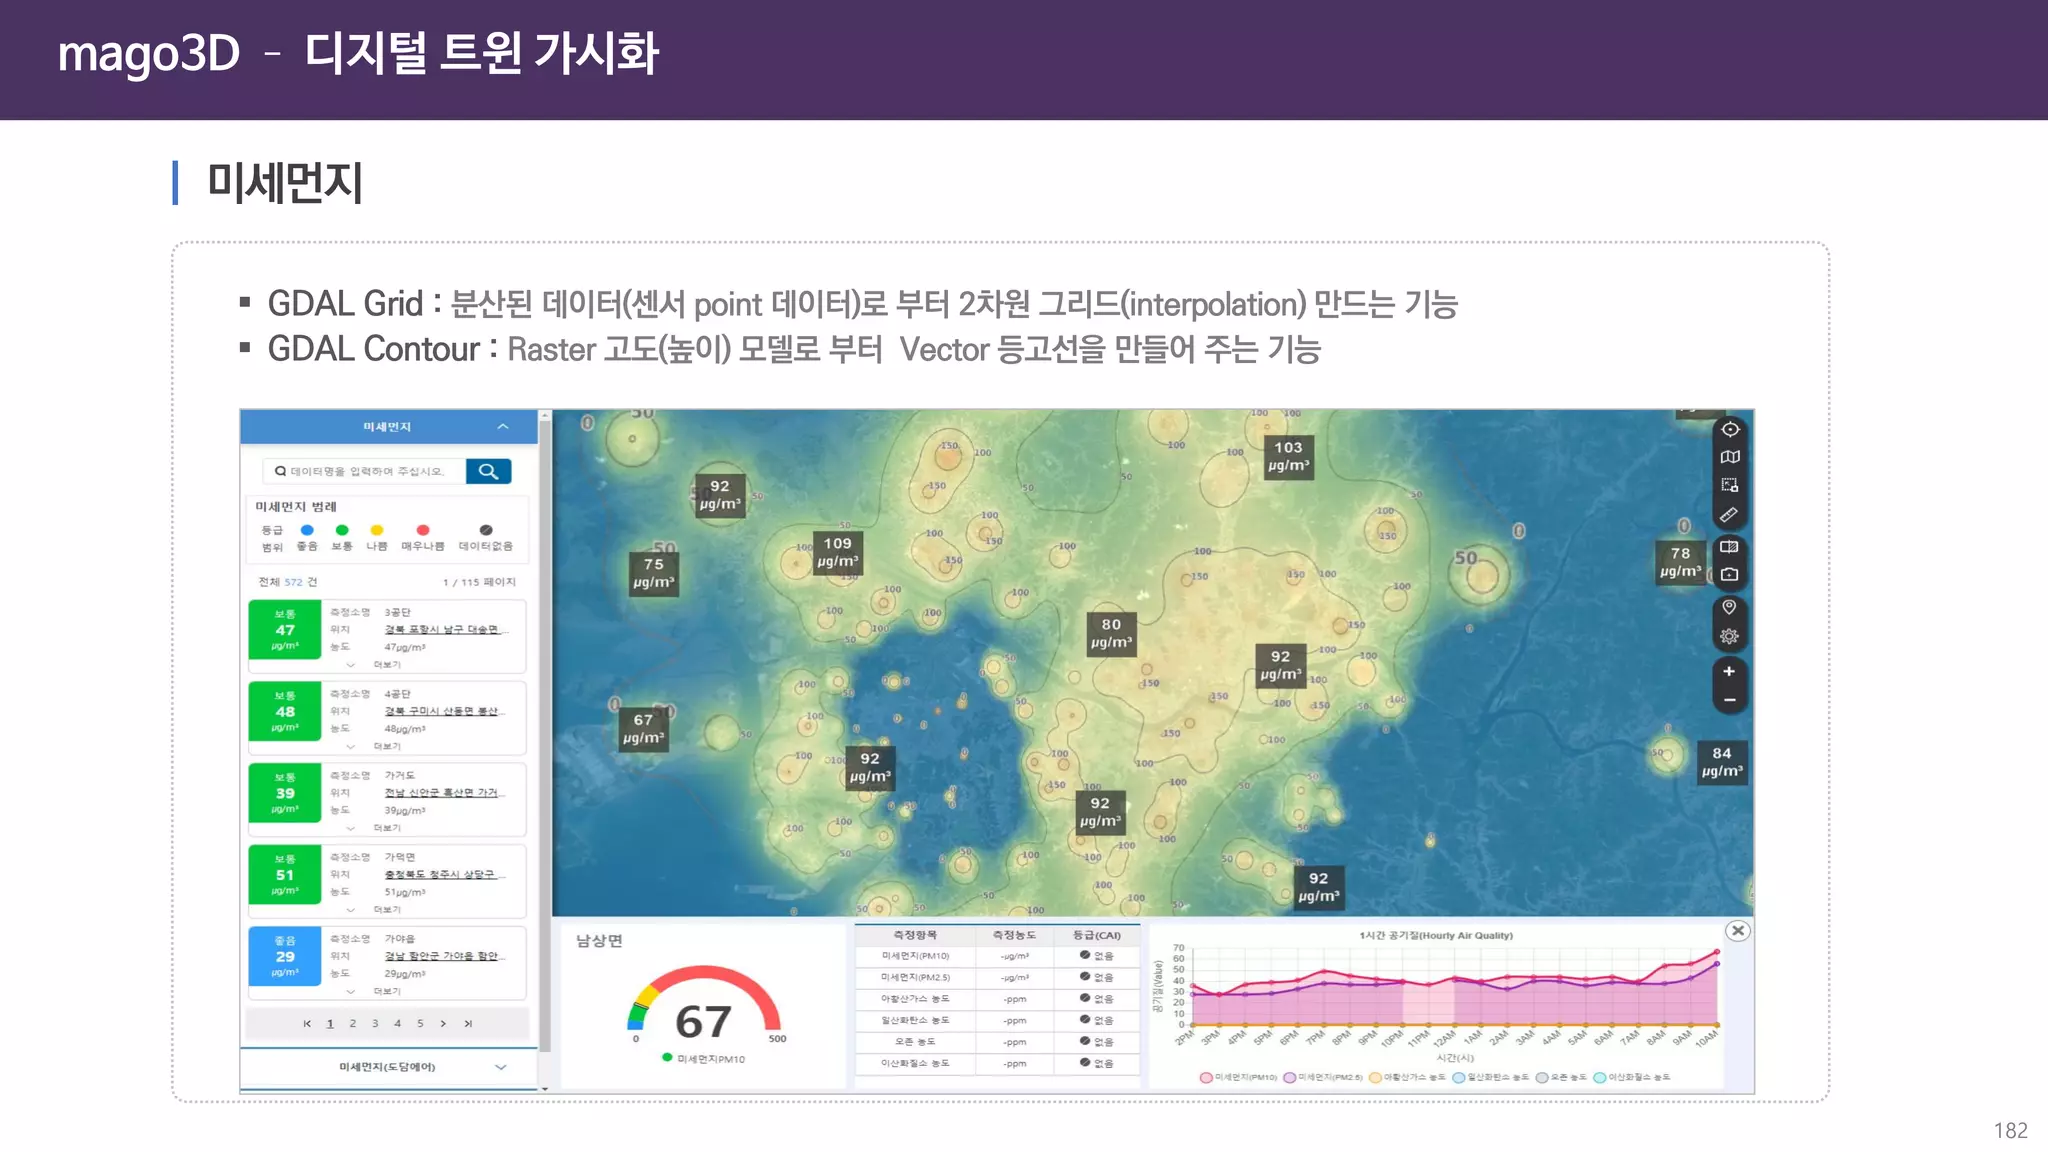Viewport: 2048px width, 1152px height.
Task: Click the 103 µg/m³ map label
Action: coord(1288,456)
